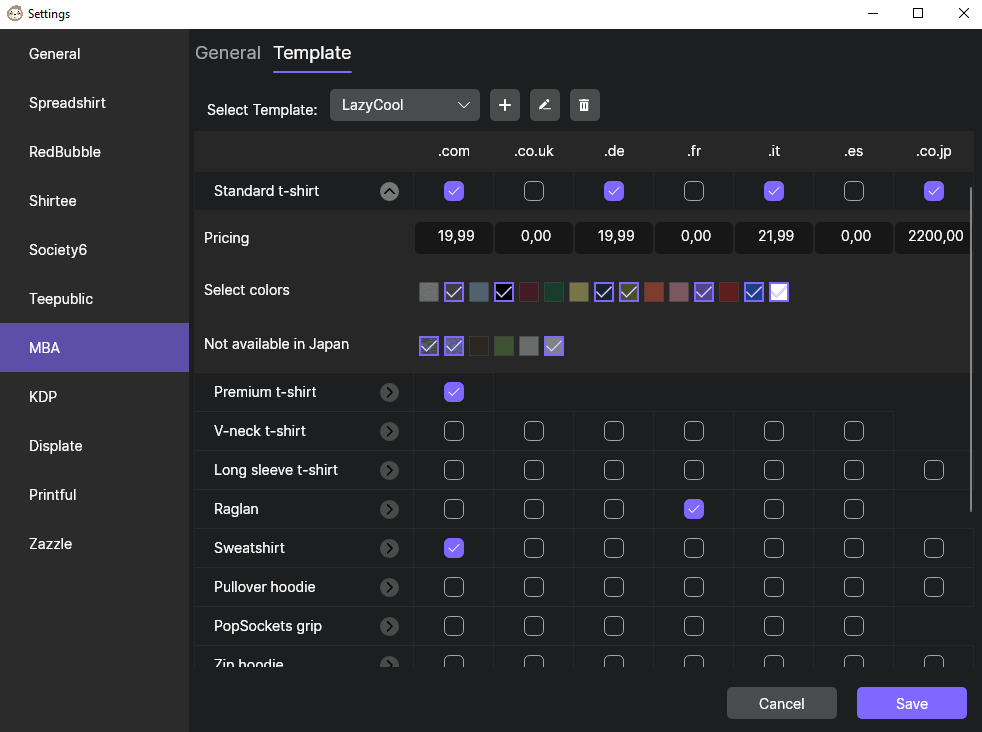
Task: Collapse the Standard t-shirt section
Action: pyautogui.click(x=390, y=192)
